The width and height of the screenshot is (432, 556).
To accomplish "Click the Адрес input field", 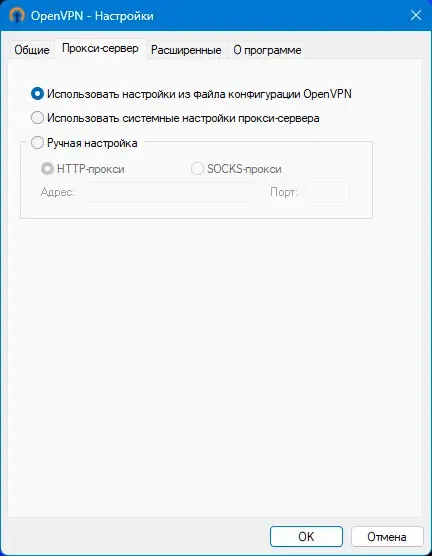I will coord(170,192).
